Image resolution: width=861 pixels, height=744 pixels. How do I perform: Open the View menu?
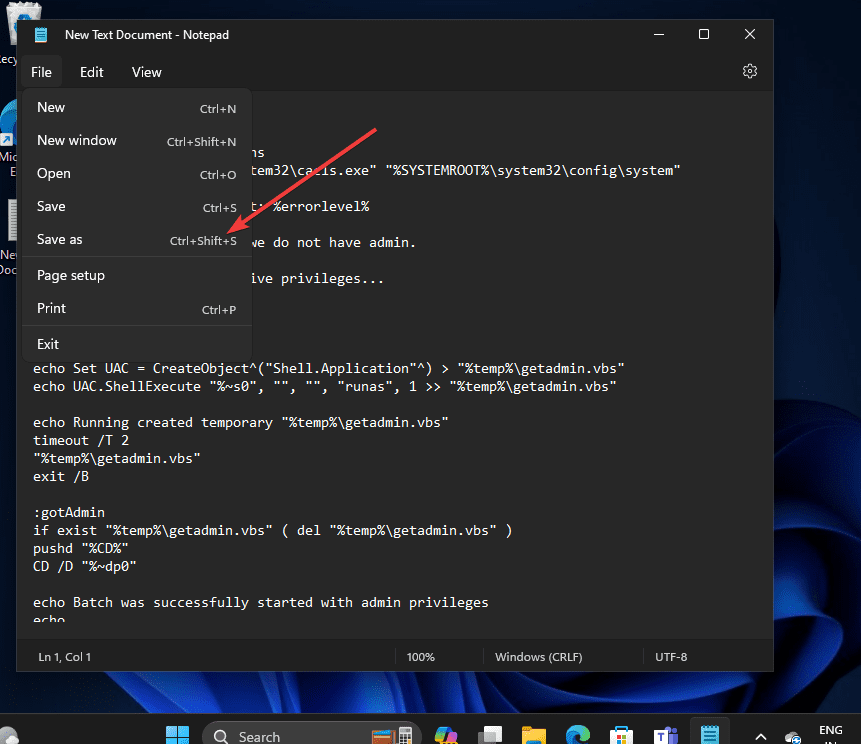tap(147, 72)
